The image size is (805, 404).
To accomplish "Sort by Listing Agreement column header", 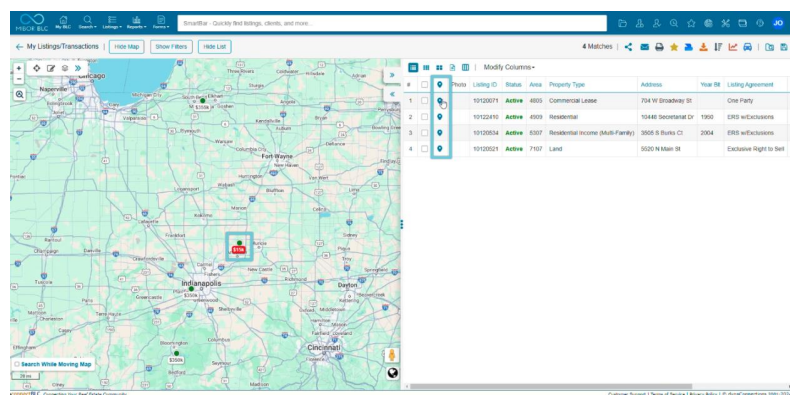I will coord(750,85).
